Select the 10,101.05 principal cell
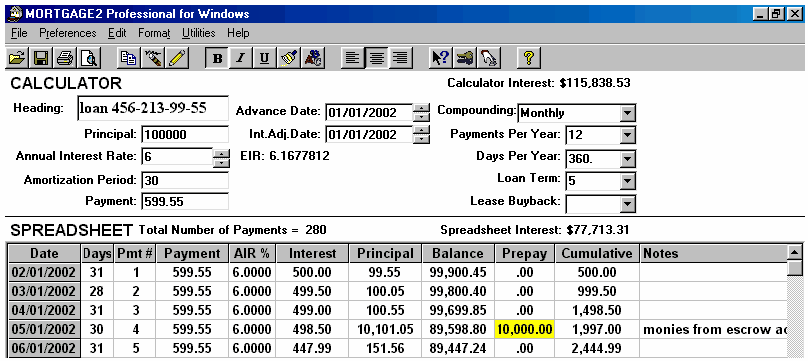 (x=385, y=330)
